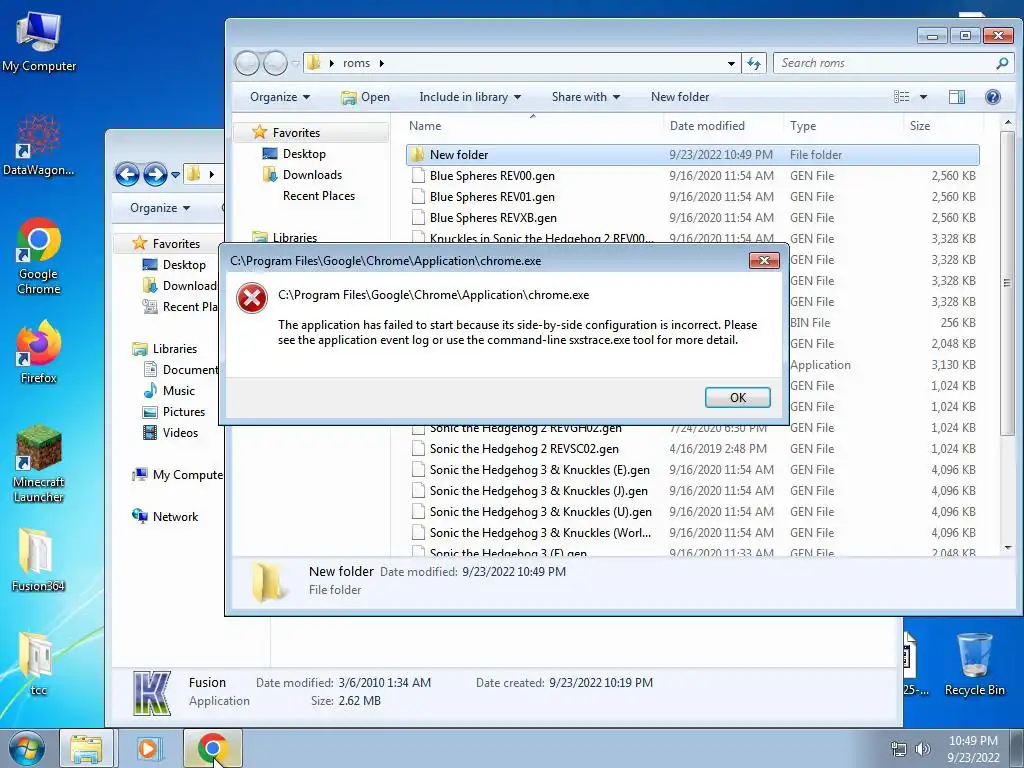Expand Include in library dropdown

[x=470, y=97]
